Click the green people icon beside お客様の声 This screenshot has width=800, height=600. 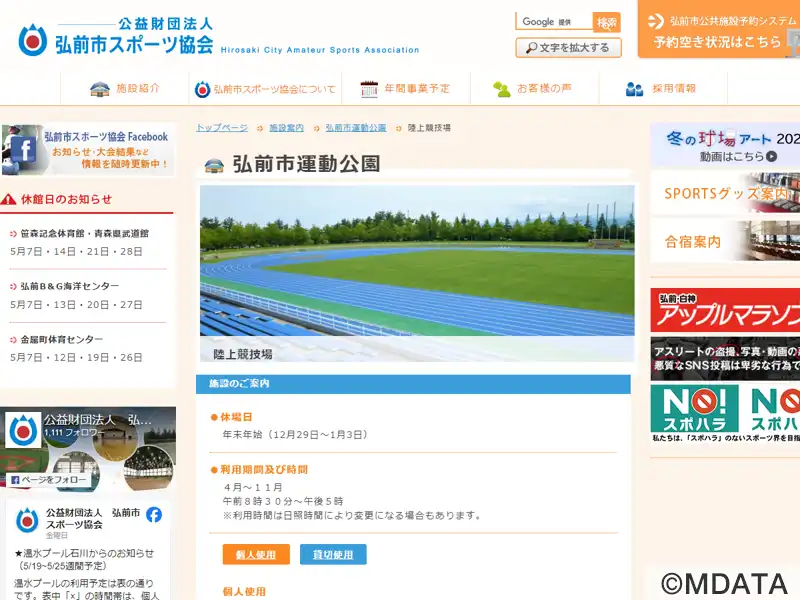point(502,89)
